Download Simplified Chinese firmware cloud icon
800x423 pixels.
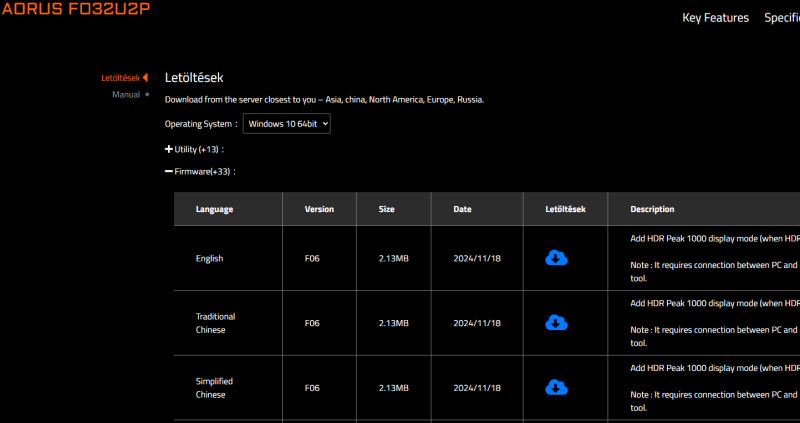click(x=556, y=388)
